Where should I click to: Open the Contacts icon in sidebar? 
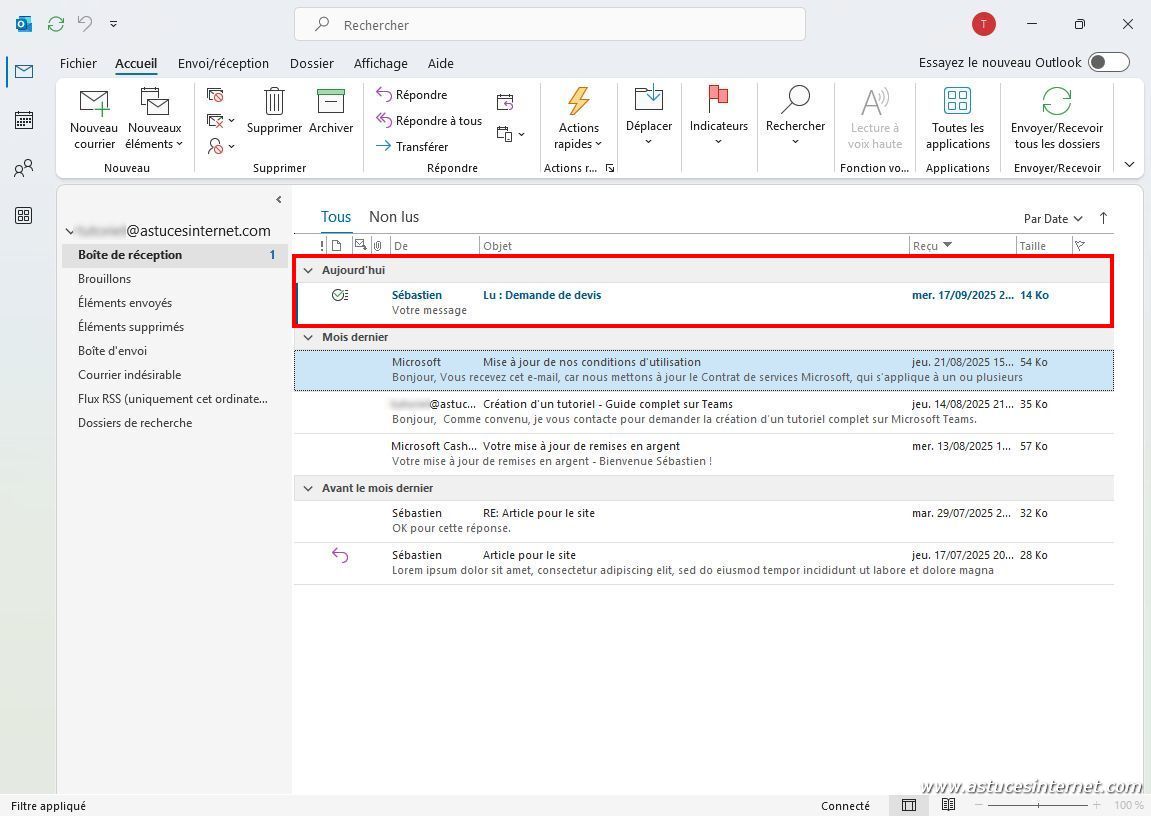point(24,168)
